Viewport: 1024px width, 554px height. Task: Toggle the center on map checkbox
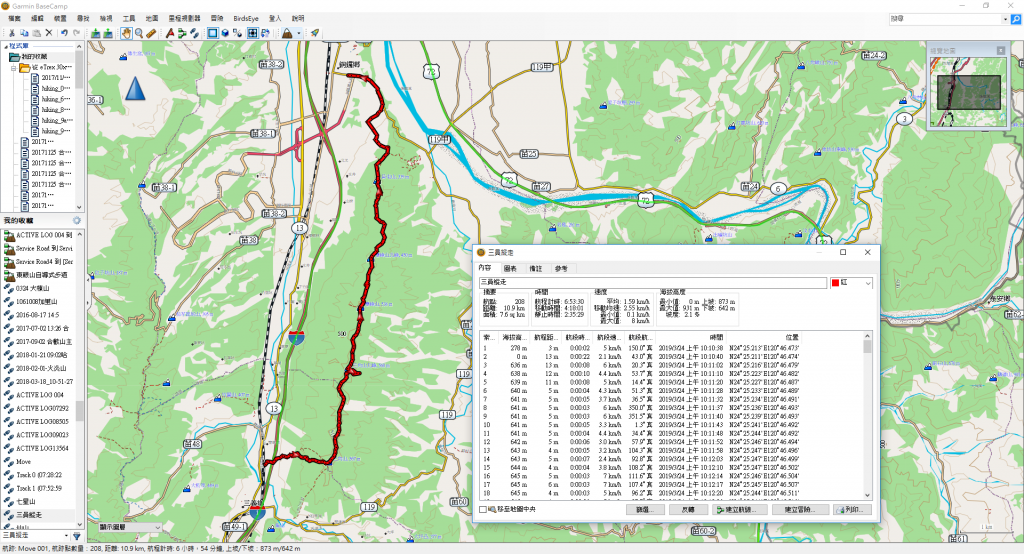484,510
